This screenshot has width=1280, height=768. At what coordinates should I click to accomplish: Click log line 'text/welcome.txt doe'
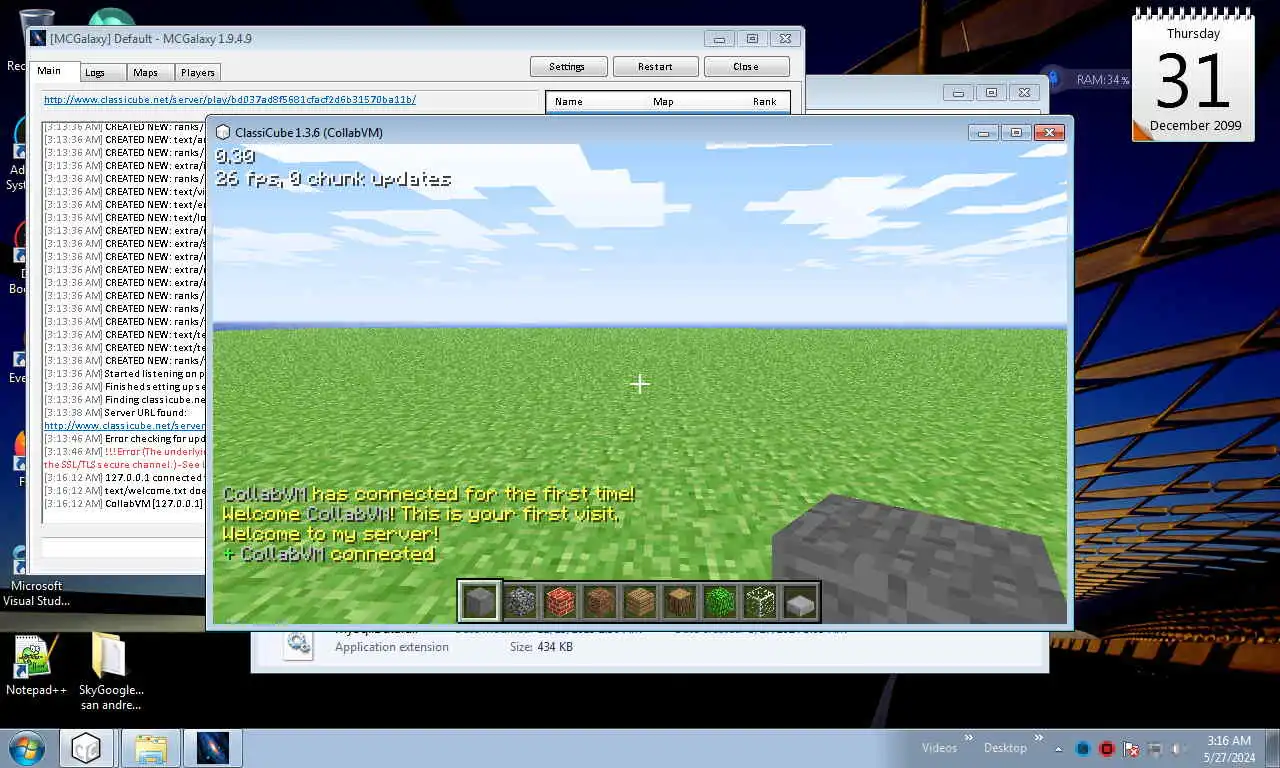(124, 490)
